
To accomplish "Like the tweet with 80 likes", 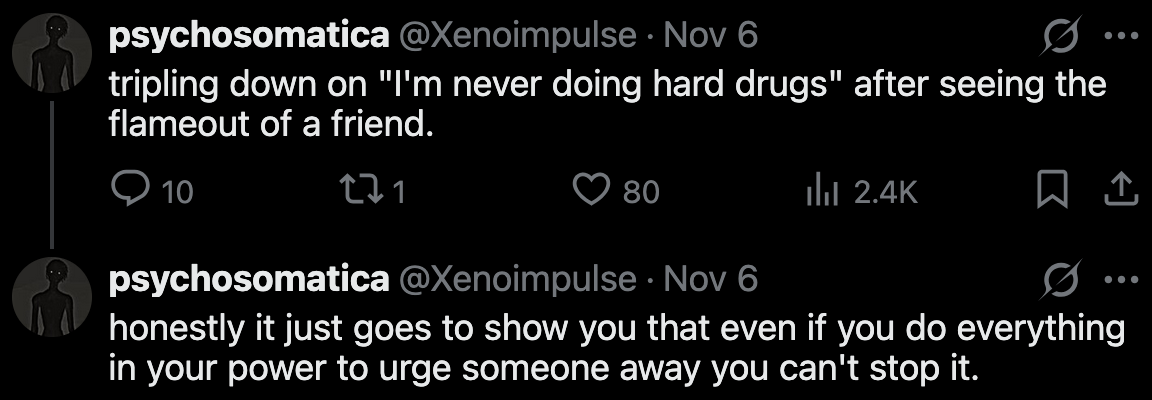I will (597, 190).
